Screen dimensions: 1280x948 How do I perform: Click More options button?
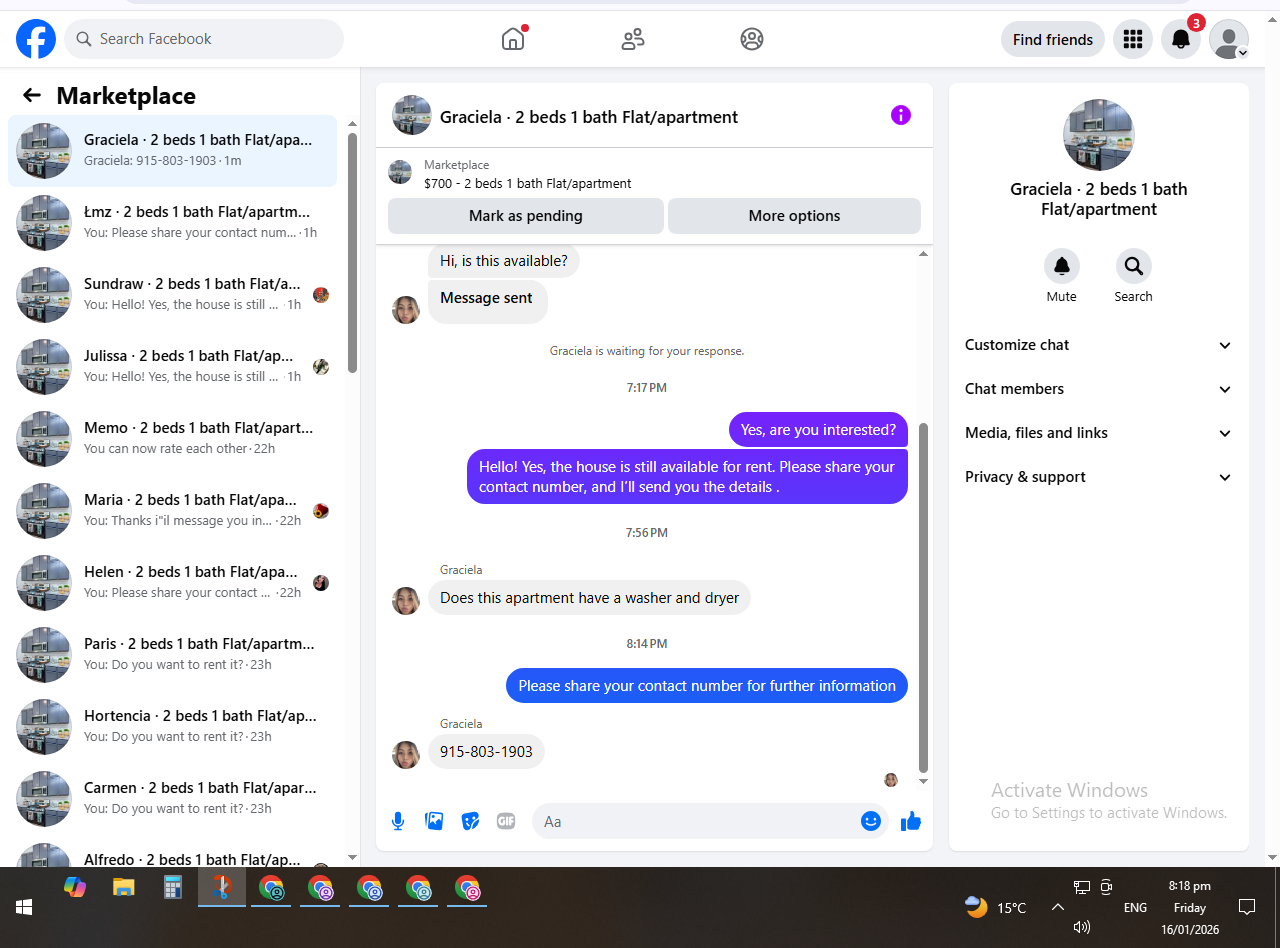[x=794, y=216]
